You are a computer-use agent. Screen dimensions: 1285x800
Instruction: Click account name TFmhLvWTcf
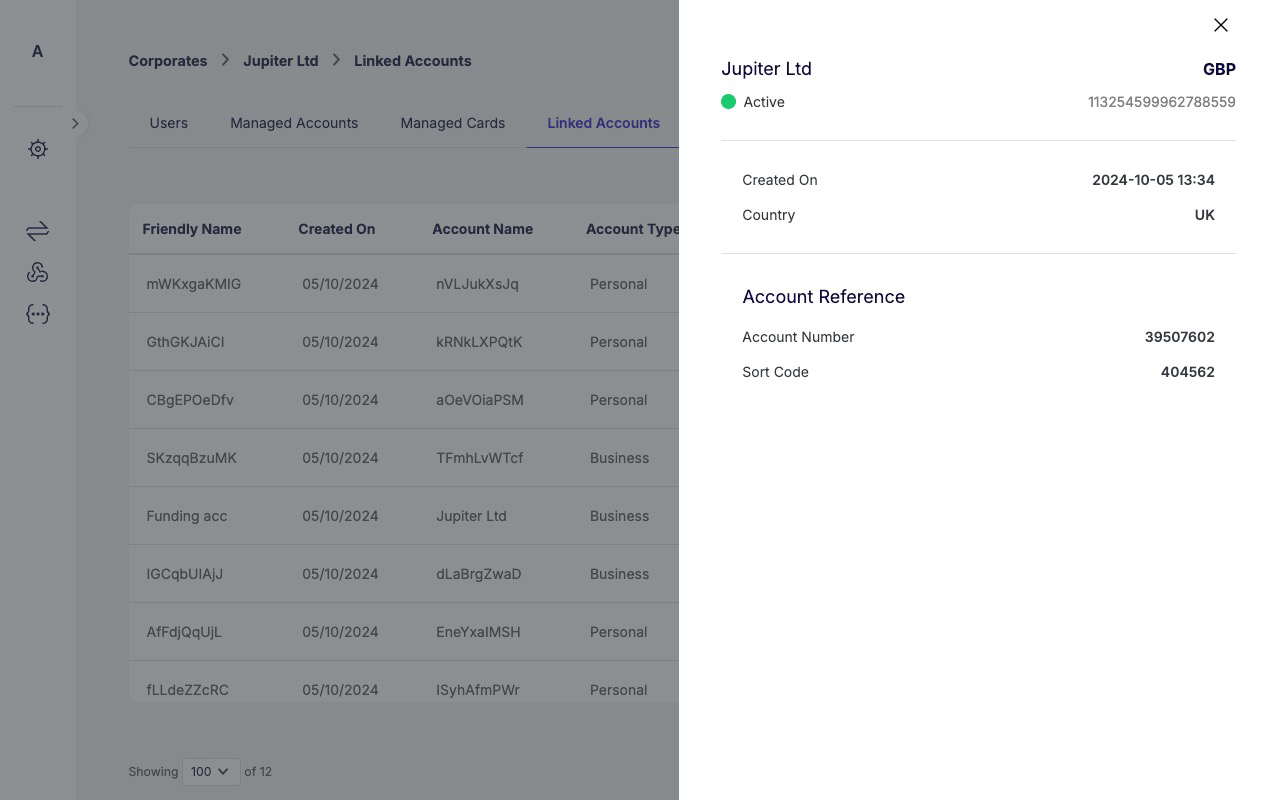pos(480,458)
